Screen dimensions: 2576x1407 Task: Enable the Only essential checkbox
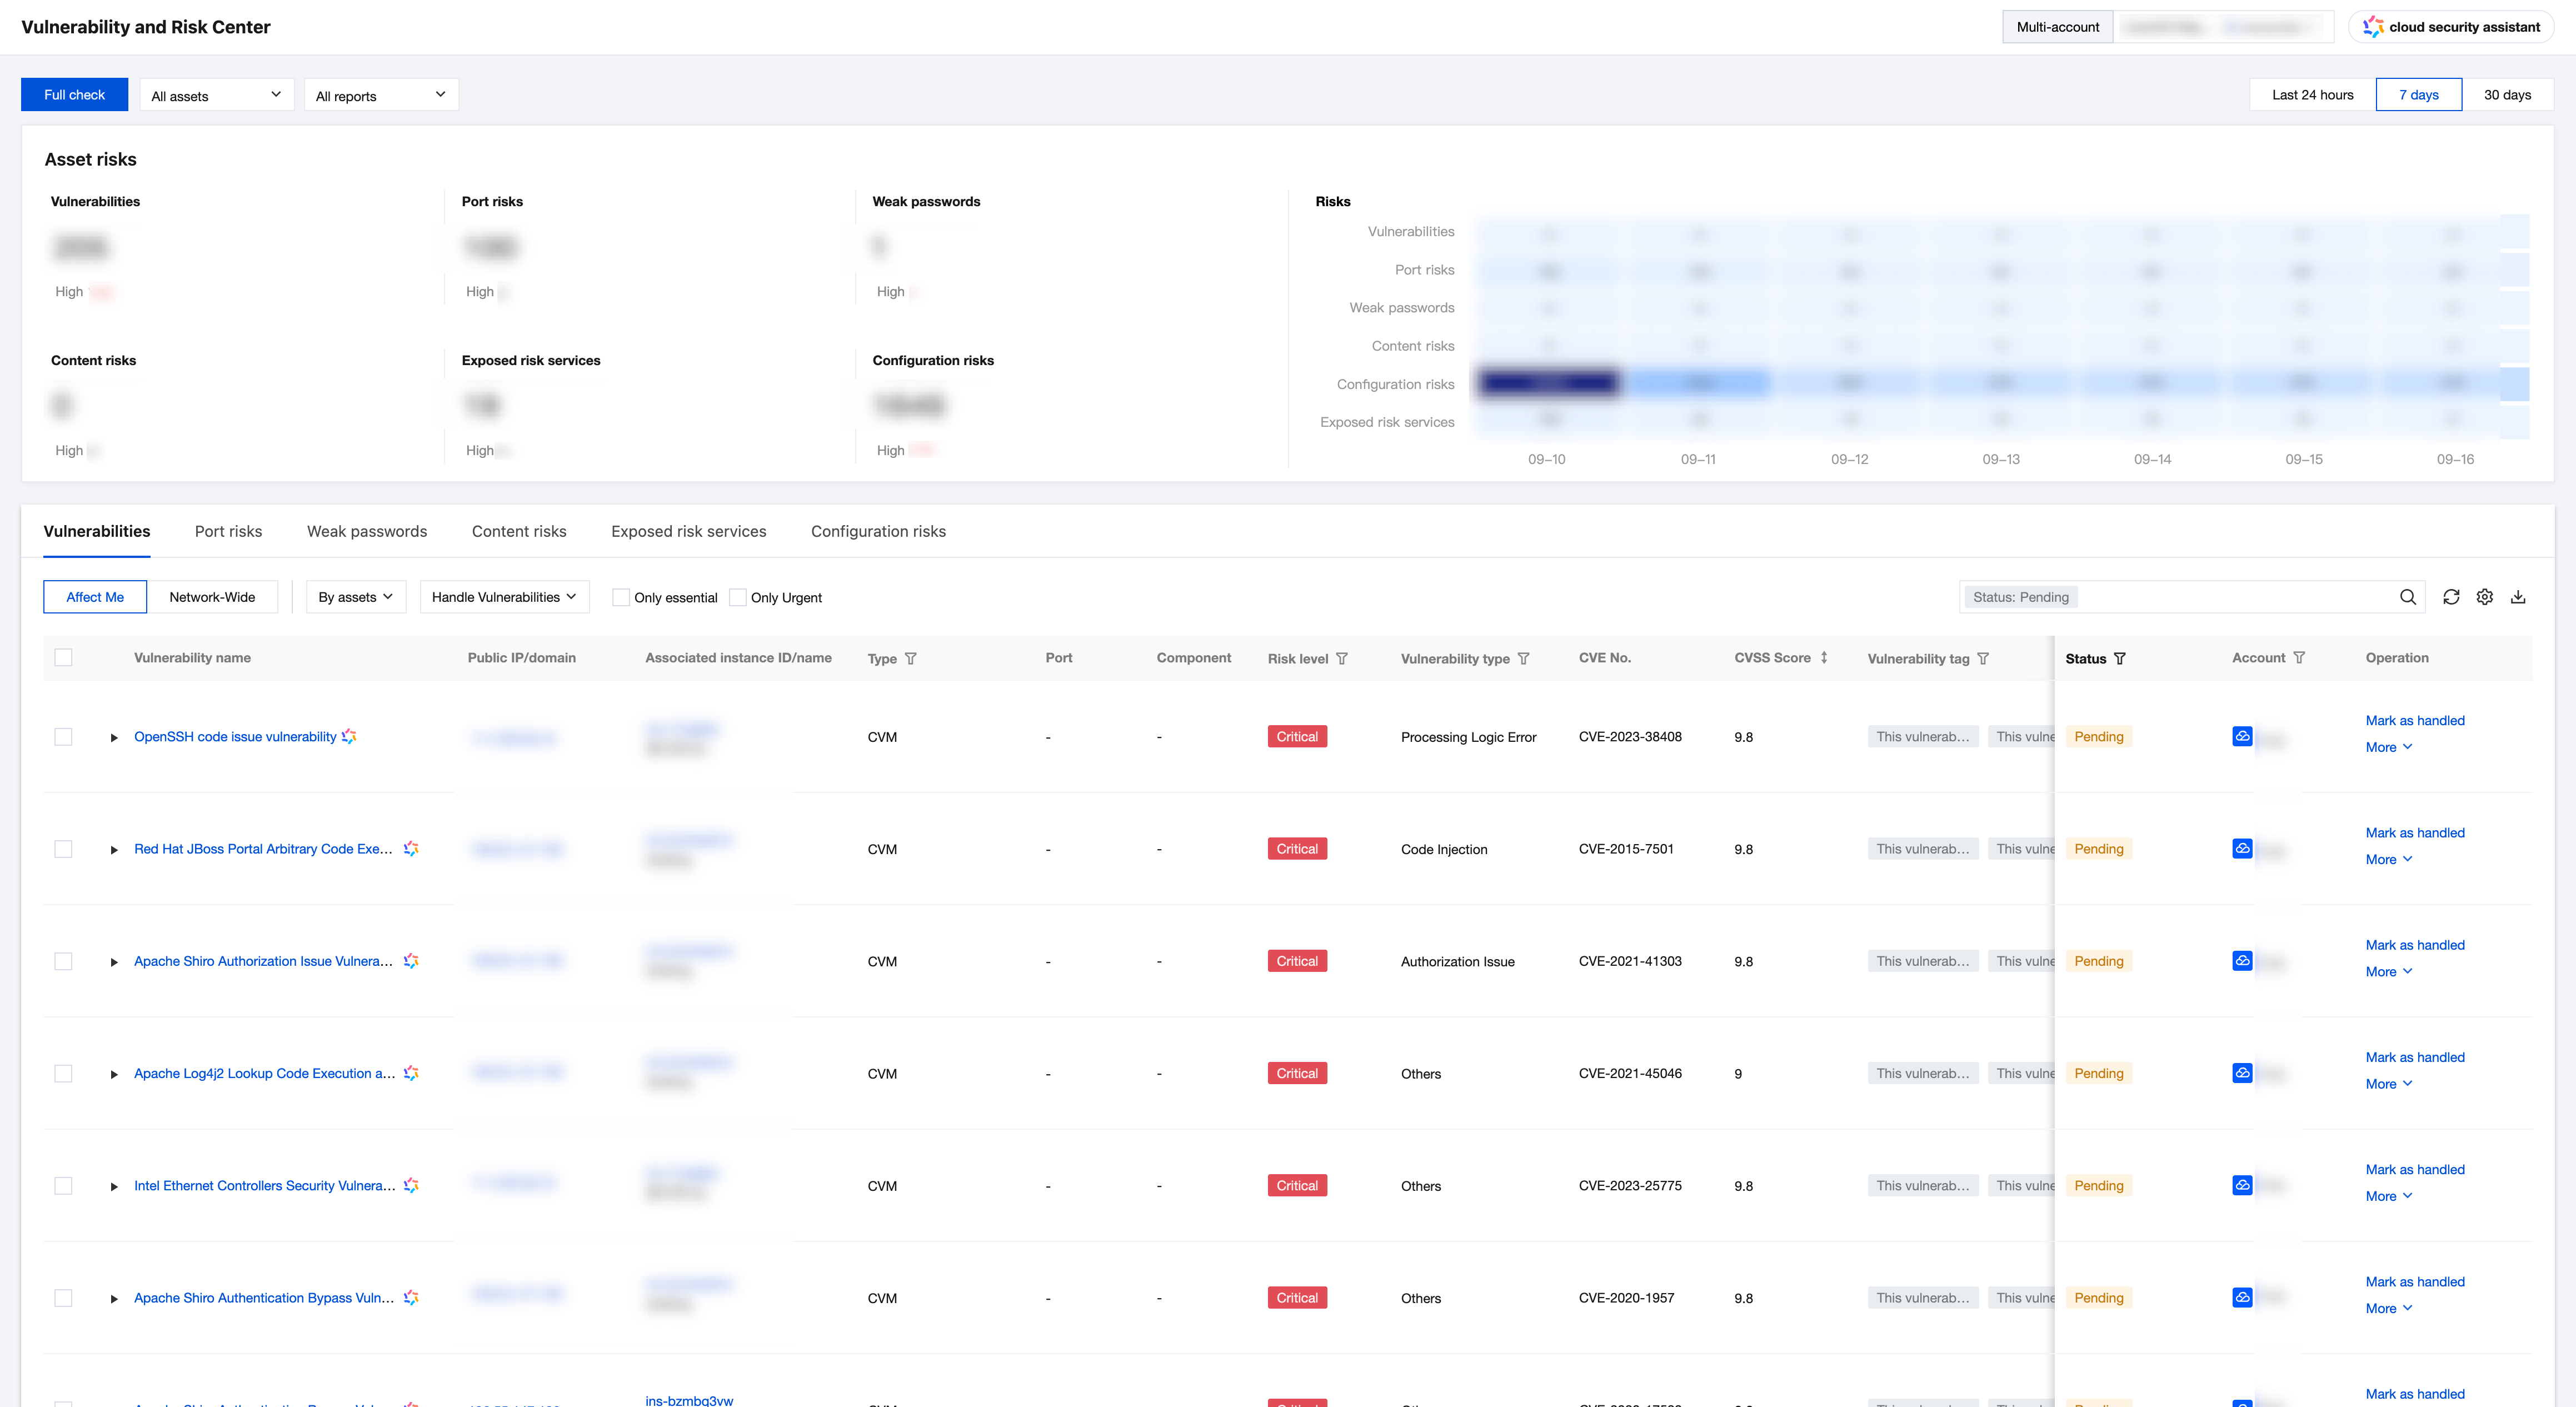coord(621,598)
